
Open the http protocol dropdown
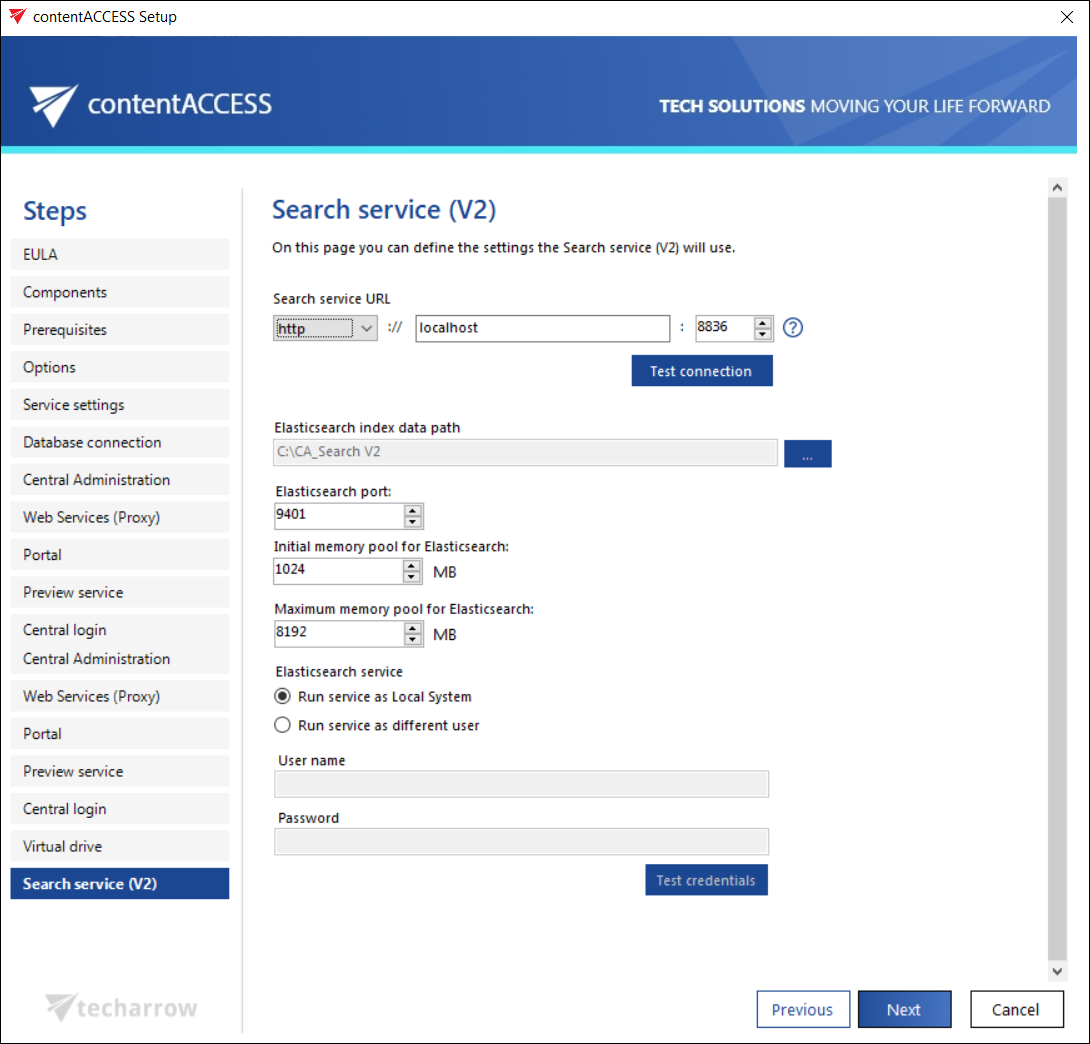click(x=325, y=328)
